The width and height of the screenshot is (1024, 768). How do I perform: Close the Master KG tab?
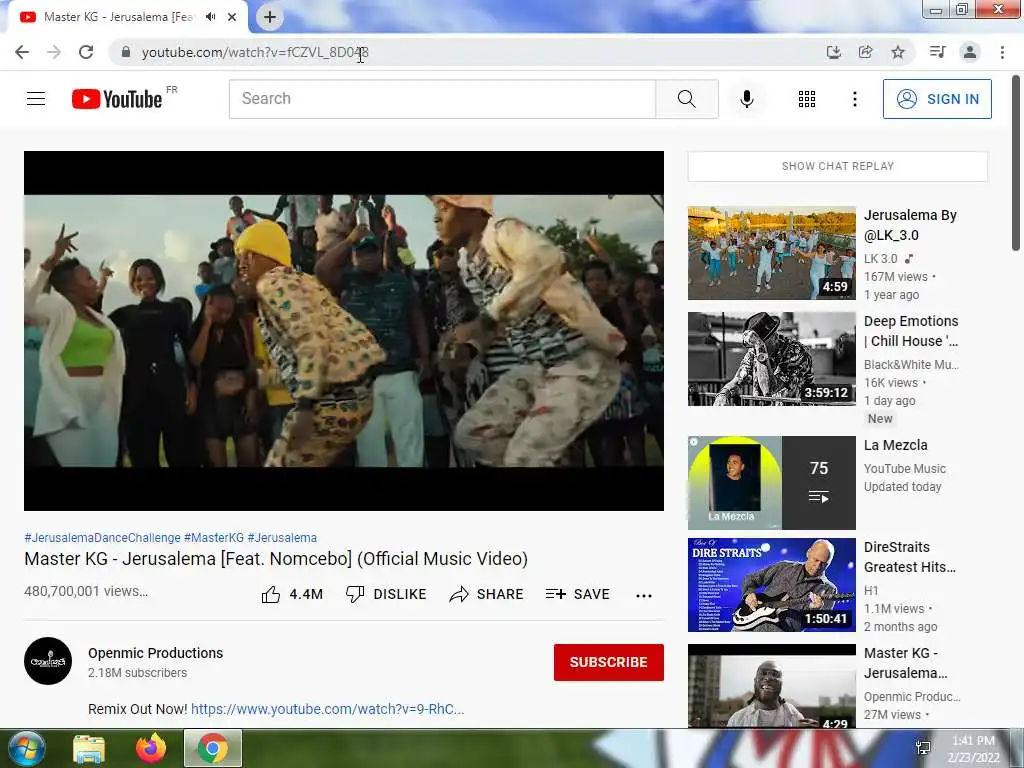[x=232, y=17]
